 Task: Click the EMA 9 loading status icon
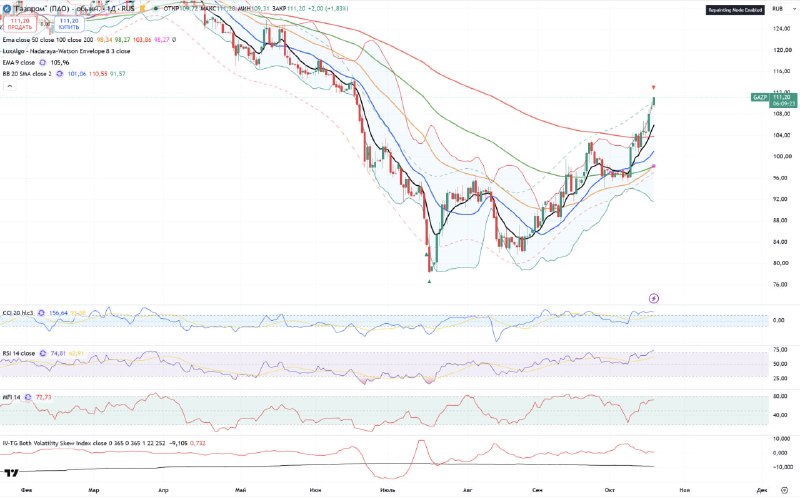(42, 62)
